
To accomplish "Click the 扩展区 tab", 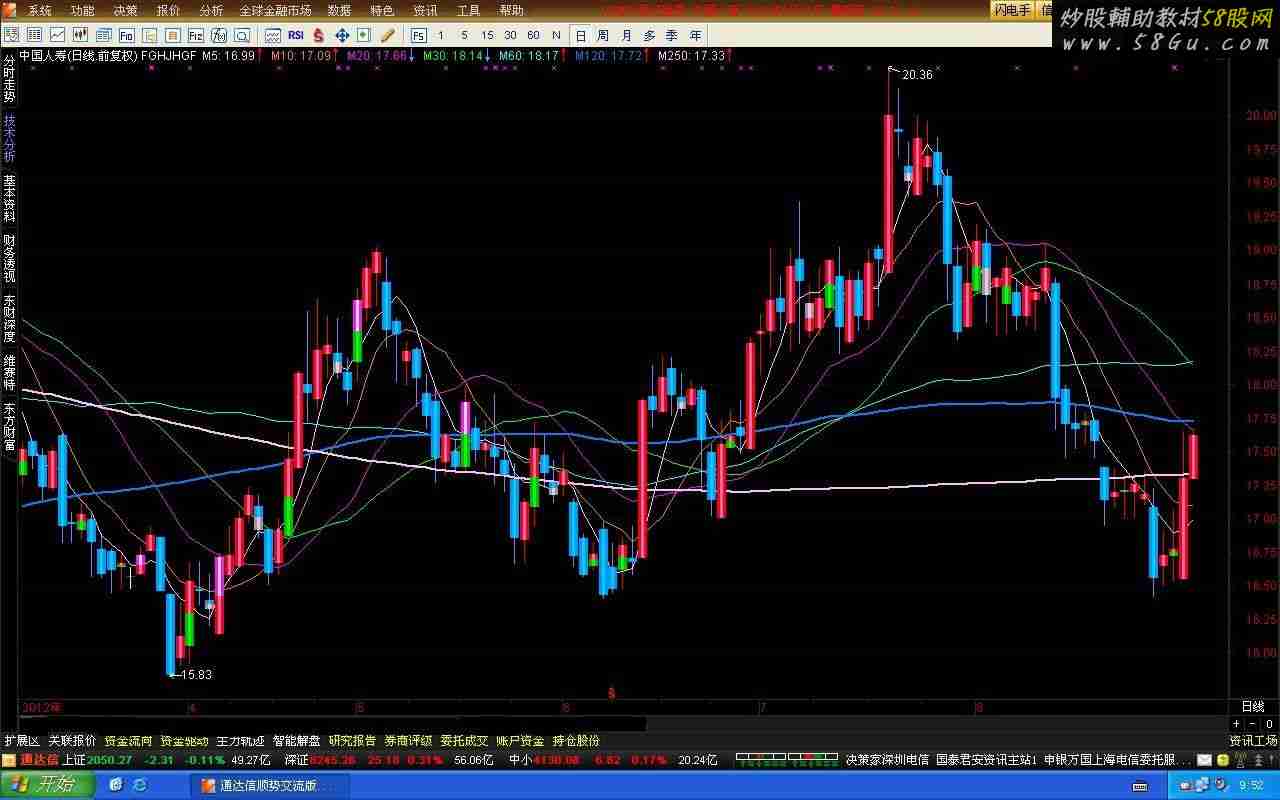I will (21, 741).
